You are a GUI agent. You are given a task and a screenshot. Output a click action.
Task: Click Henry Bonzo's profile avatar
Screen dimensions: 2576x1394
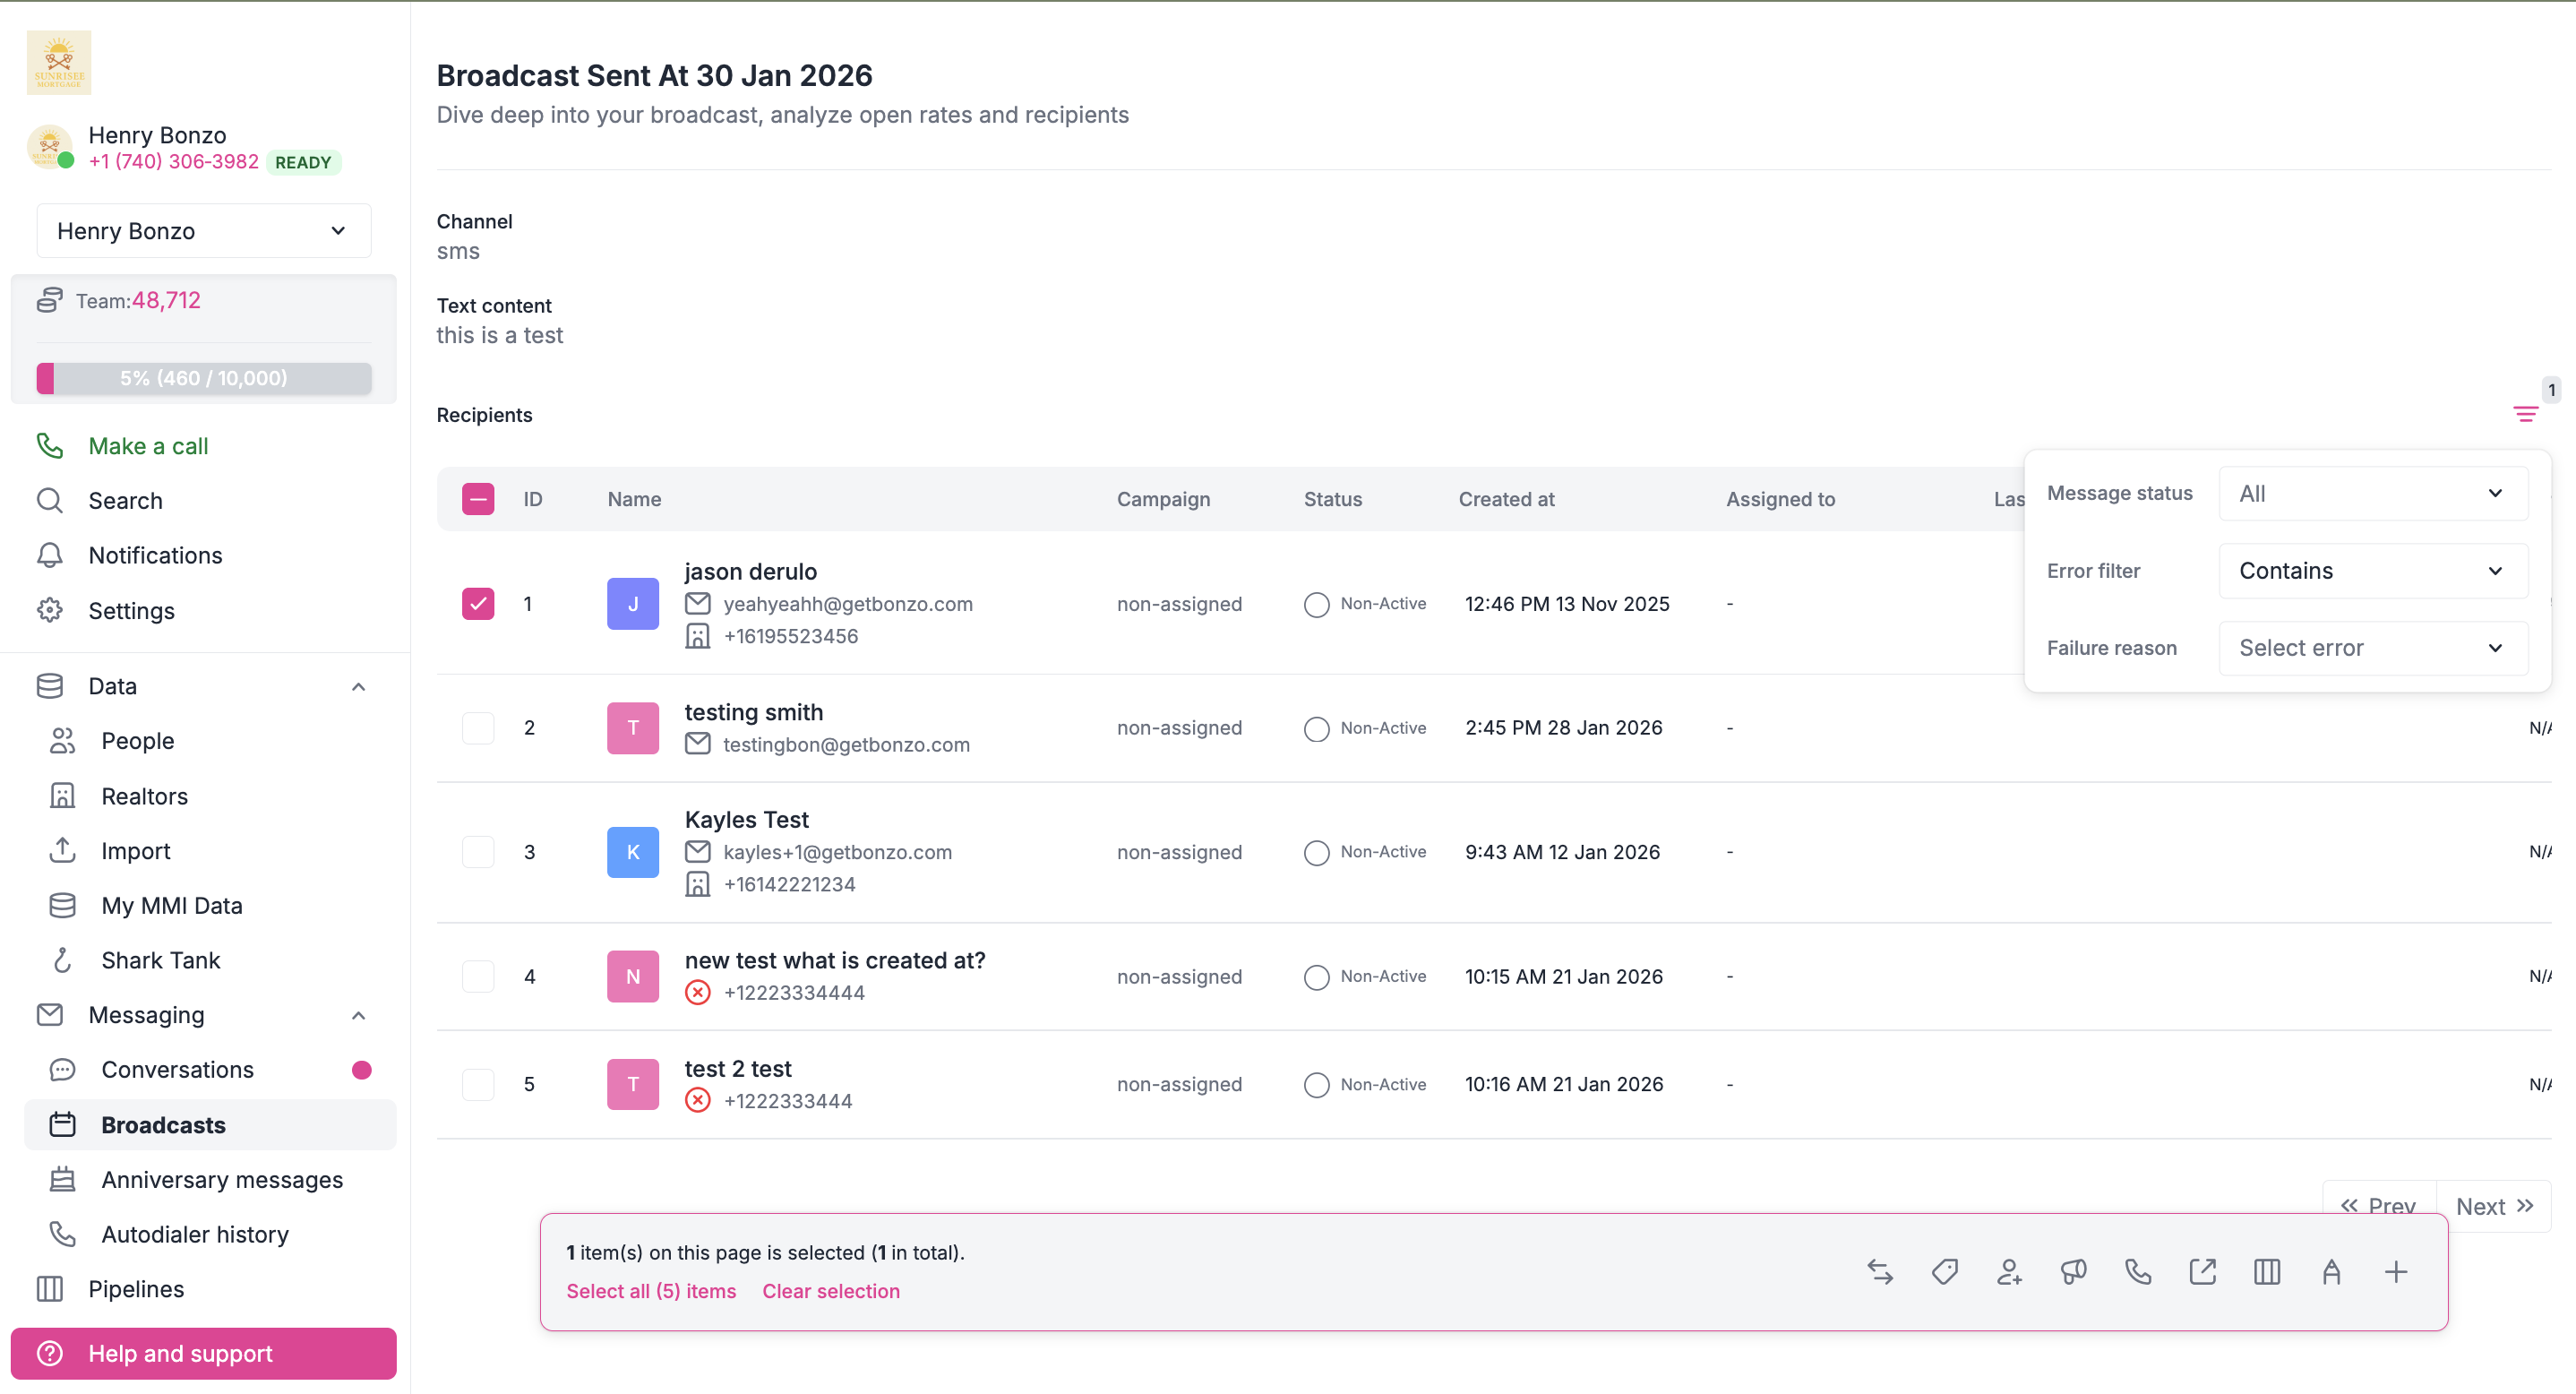pos(49,147)
